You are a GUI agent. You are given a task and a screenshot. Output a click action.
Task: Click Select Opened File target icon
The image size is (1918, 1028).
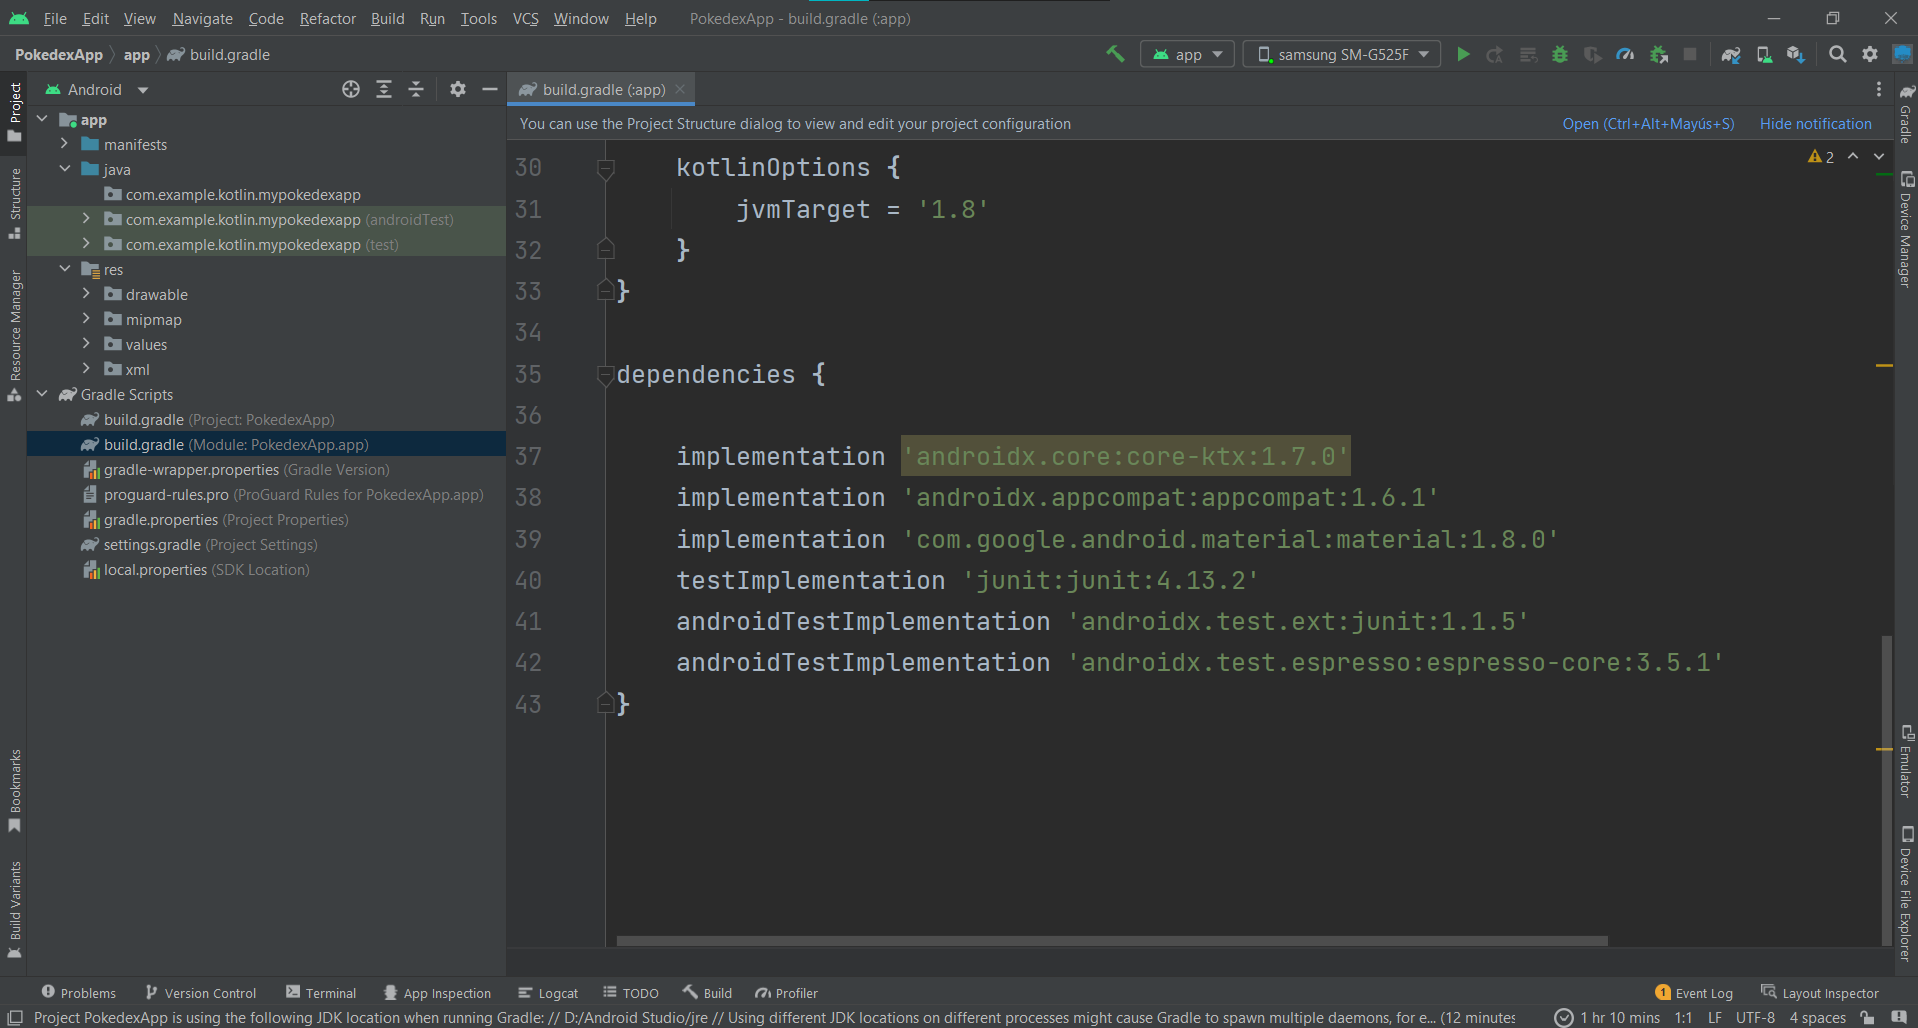click(x=351, y=89)
